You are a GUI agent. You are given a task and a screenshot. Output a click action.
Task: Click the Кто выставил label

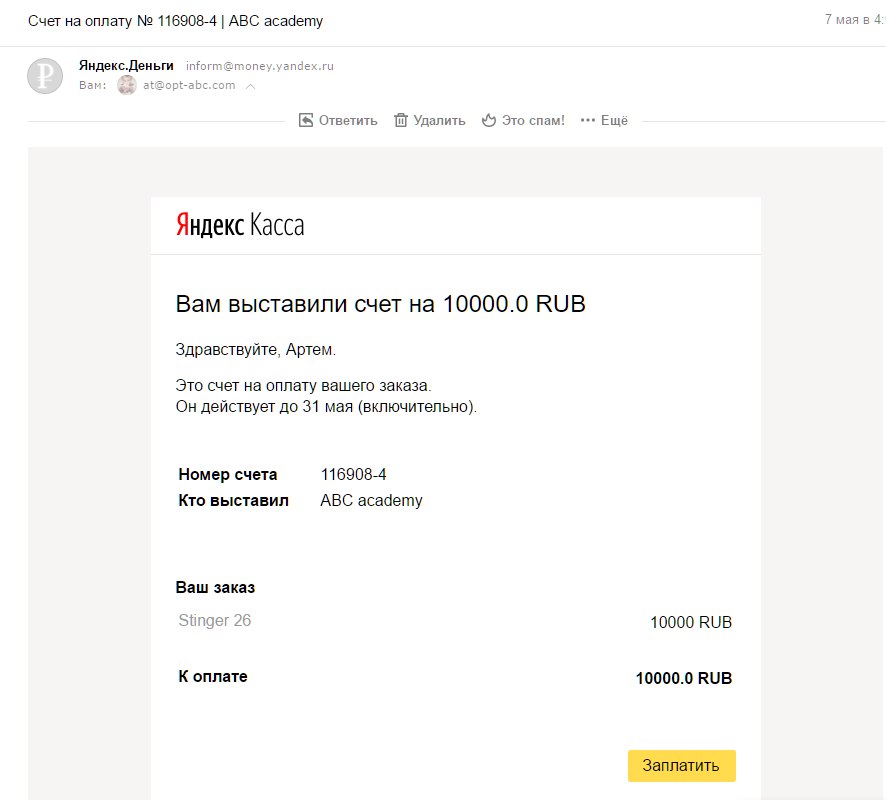(x=233, y=501)
